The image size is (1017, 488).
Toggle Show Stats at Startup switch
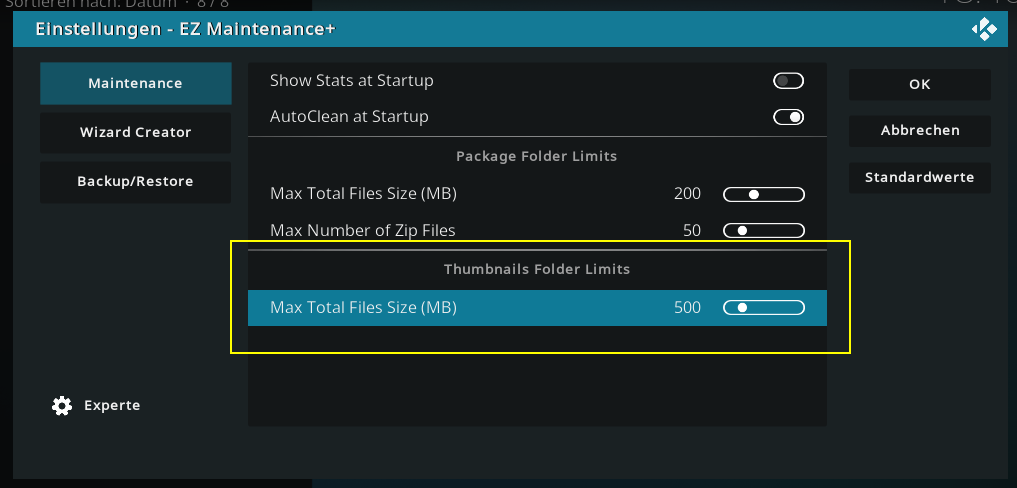coord(788,81)
